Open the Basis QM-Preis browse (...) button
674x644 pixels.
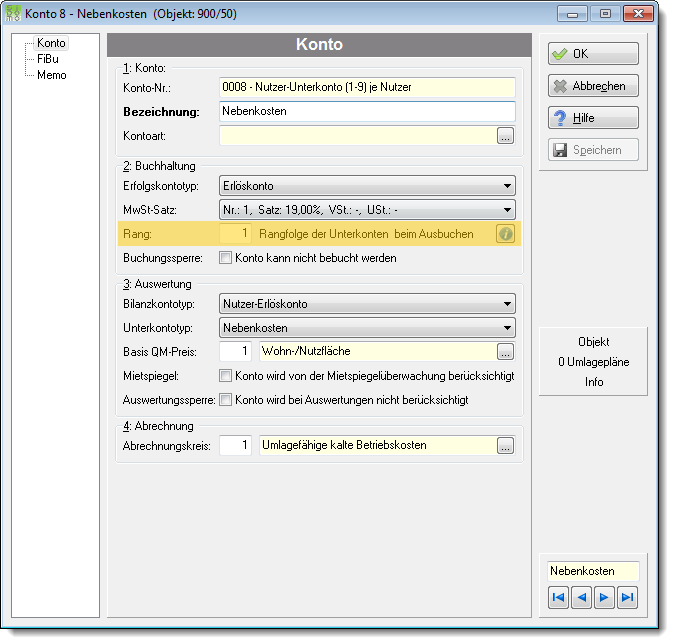click(505, 352)
